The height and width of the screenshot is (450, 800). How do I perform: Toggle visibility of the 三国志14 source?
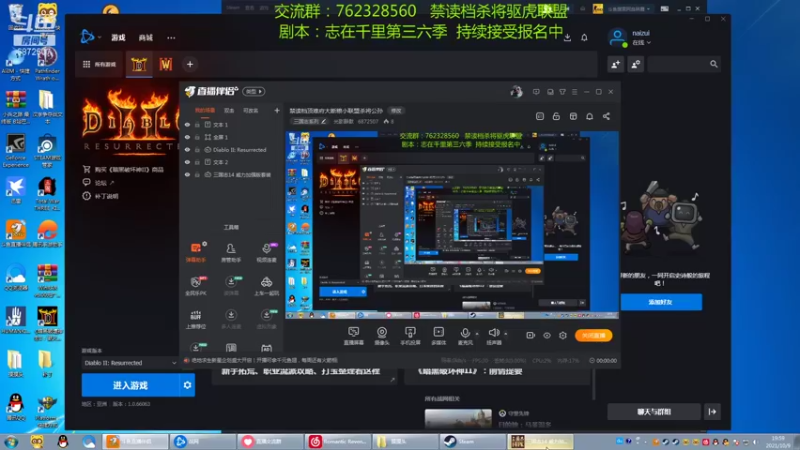click(x=187, y=174)
